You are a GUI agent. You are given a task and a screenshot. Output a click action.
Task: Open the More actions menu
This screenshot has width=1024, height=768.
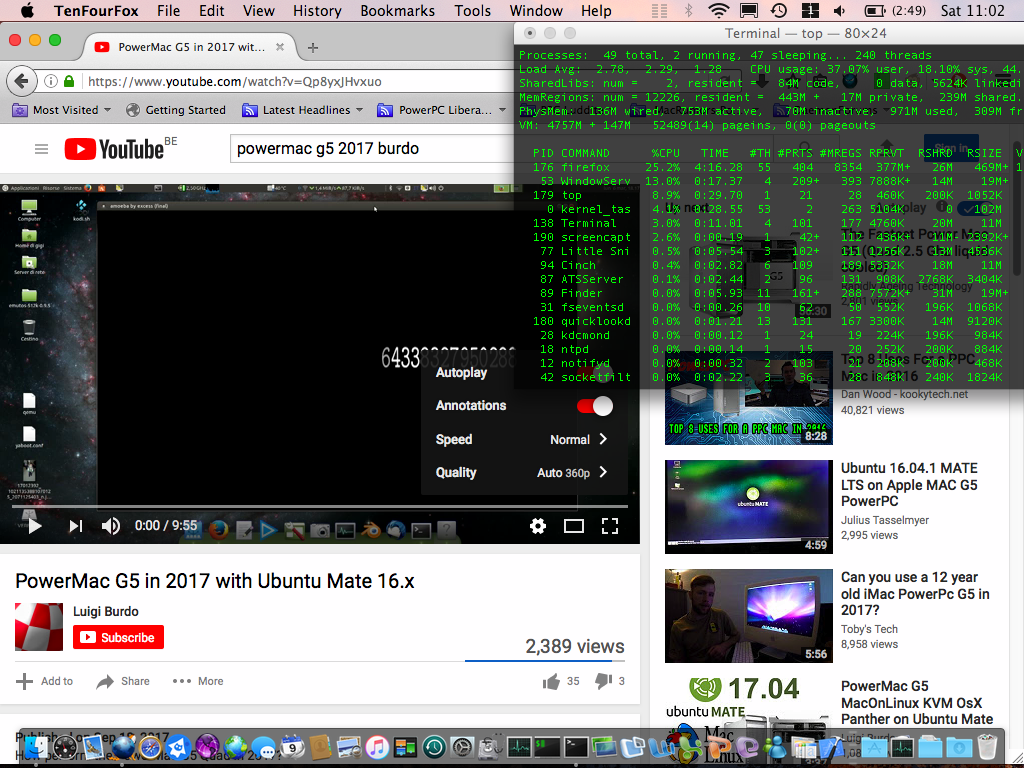coord(198,681)
